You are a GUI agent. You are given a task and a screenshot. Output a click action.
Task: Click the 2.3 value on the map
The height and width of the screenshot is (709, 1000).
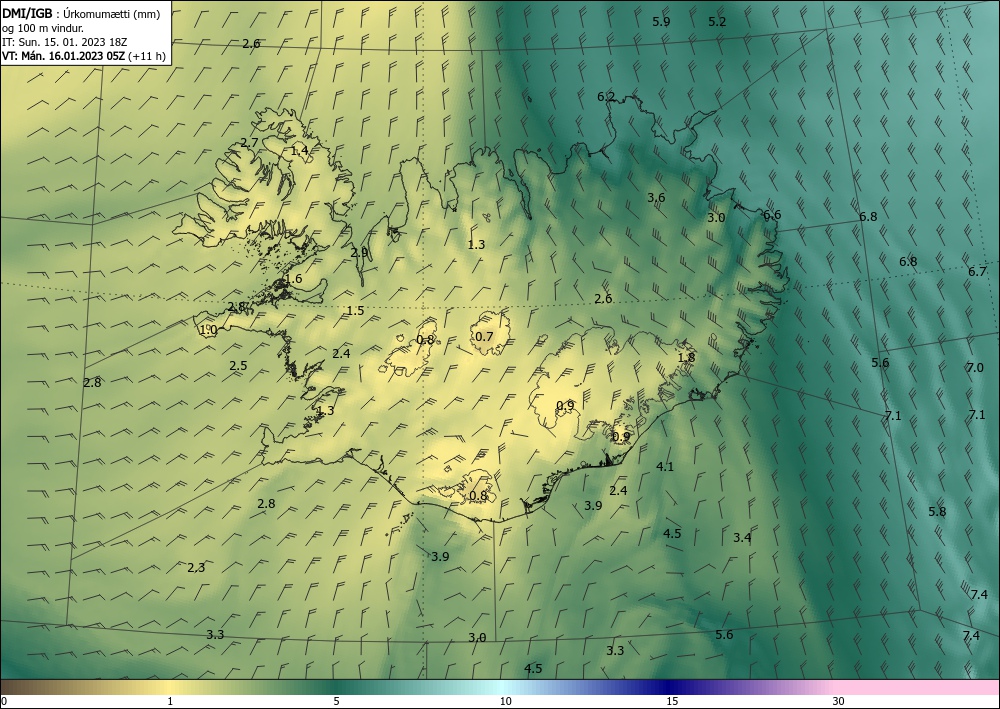[196, 567]
